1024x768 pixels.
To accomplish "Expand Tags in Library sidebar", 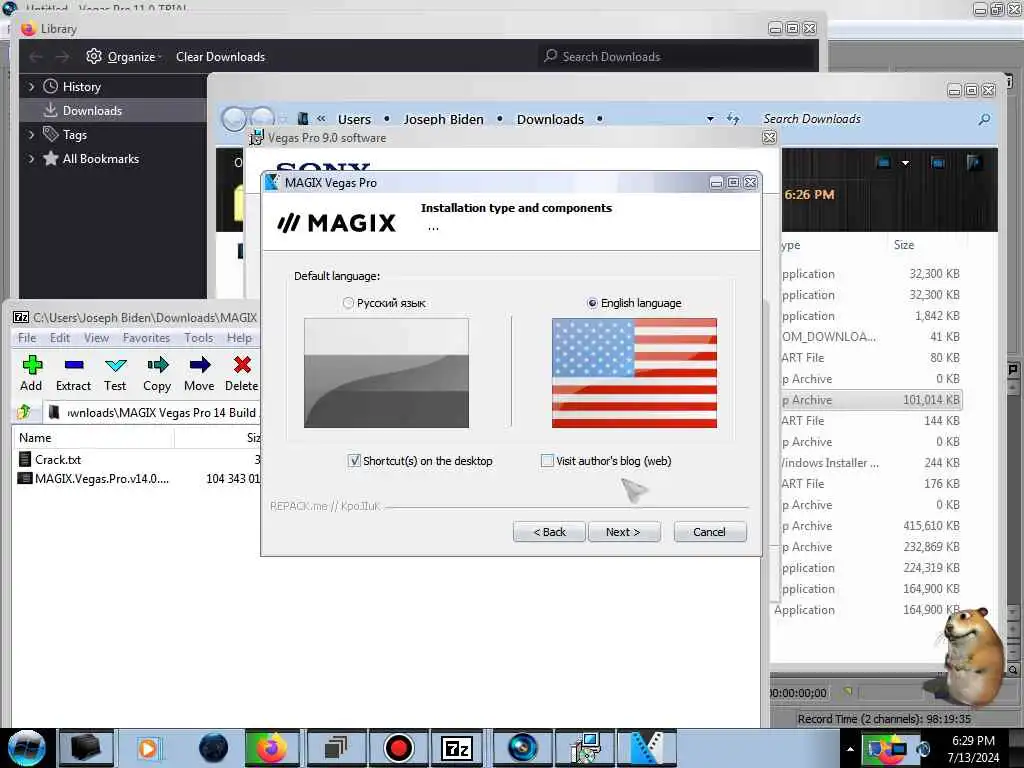I will pos(31,135).
